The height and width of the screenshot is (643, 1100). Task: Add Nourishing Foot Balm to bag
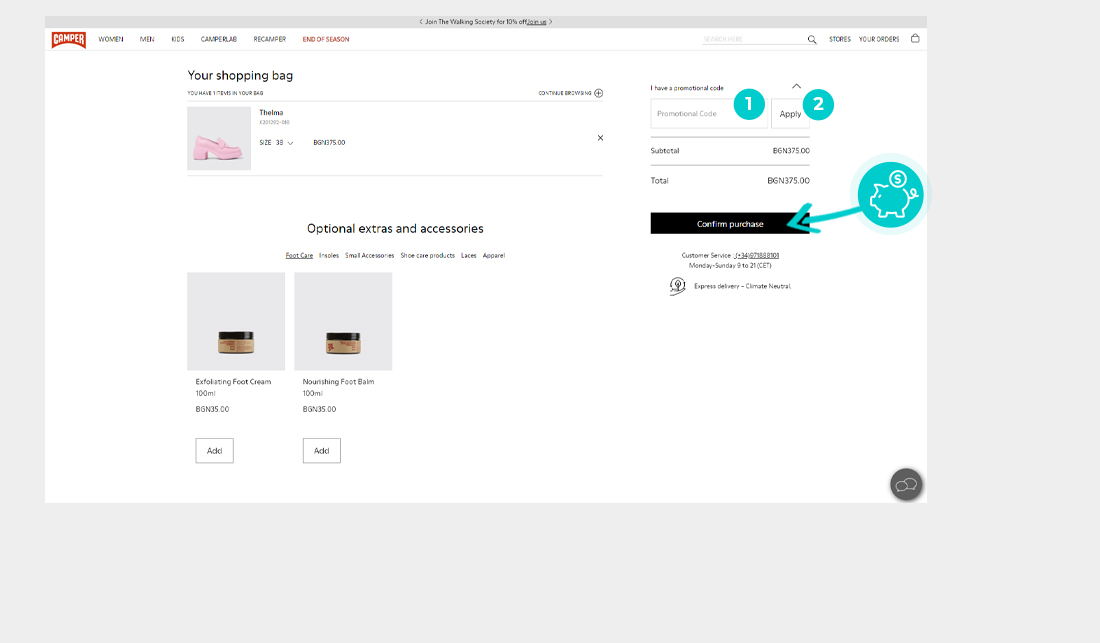(x=321, y=451)
